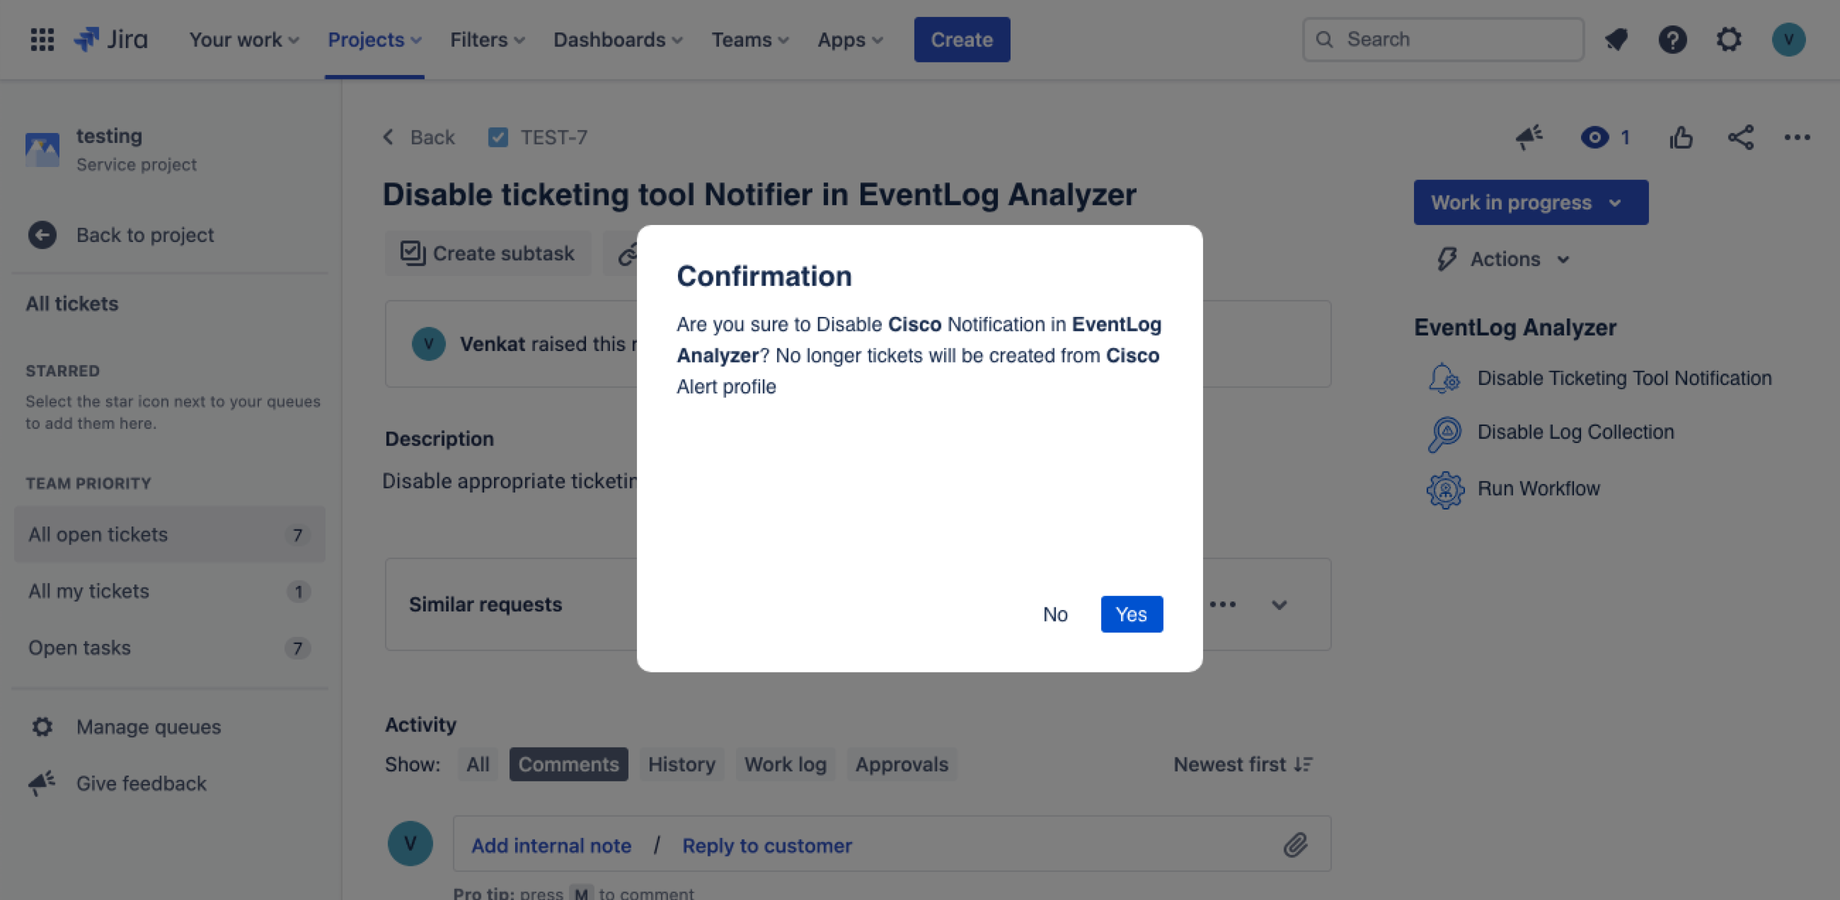Viewport: 1840px width, 900px height.
Task: Click inside the Search field
Action: 1441,39
